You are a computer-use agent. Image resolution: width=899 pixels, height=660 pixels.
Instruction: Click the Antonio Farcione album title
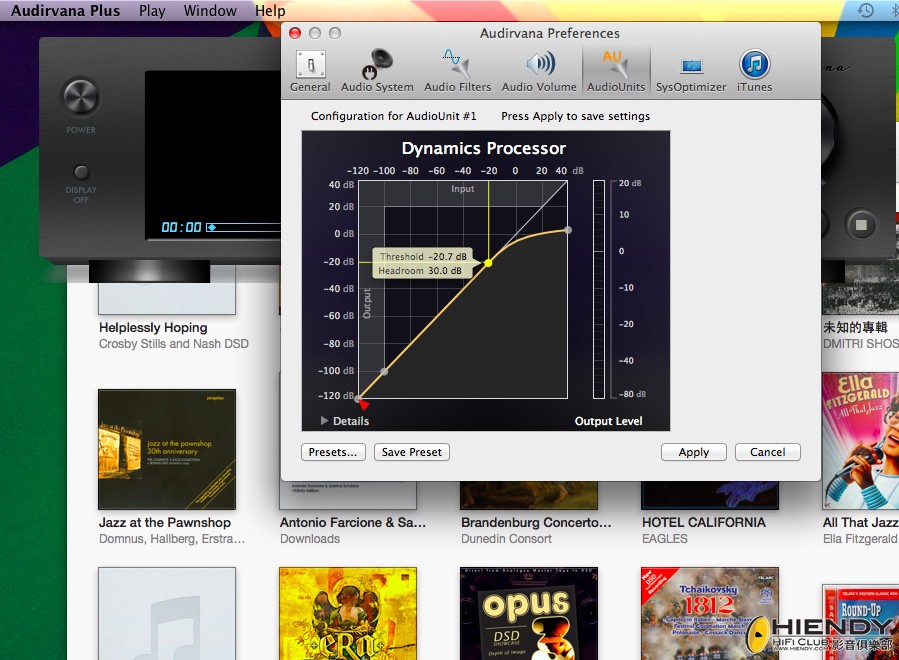click(x=353, y=522)
